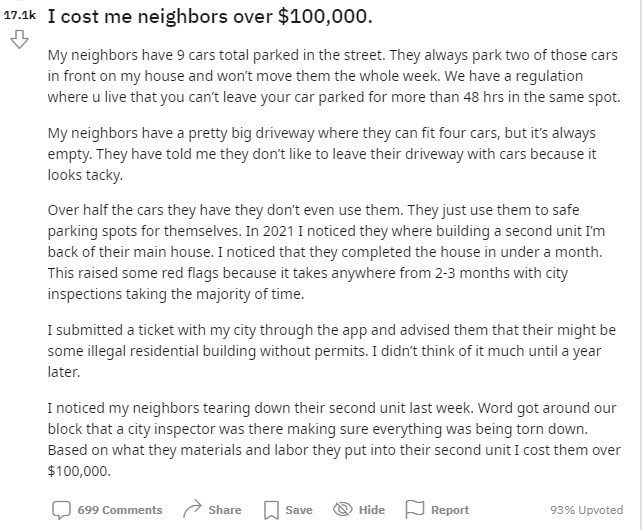Screen dimensions: 642x530
Task: Click the Save bookmark icon
Action: click(271, 510)
